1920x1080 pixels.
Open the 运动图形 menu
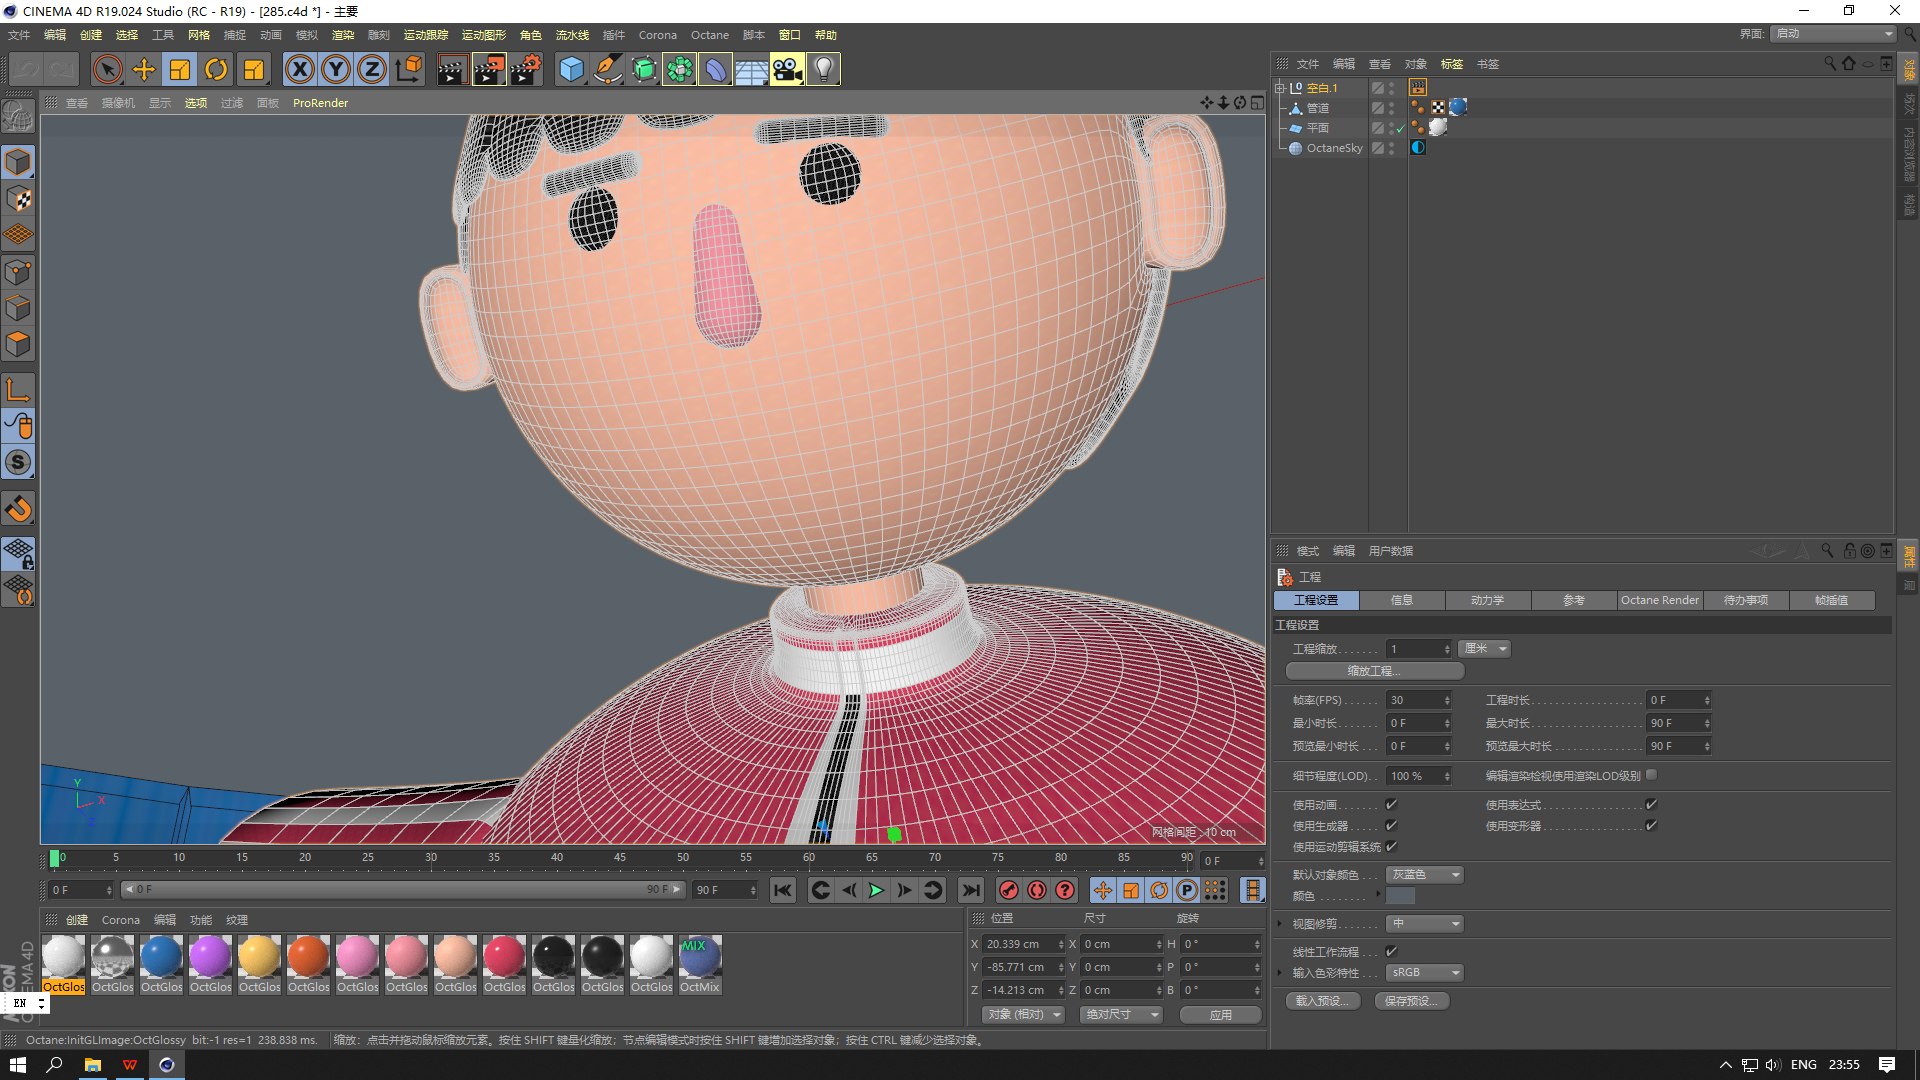483,35
